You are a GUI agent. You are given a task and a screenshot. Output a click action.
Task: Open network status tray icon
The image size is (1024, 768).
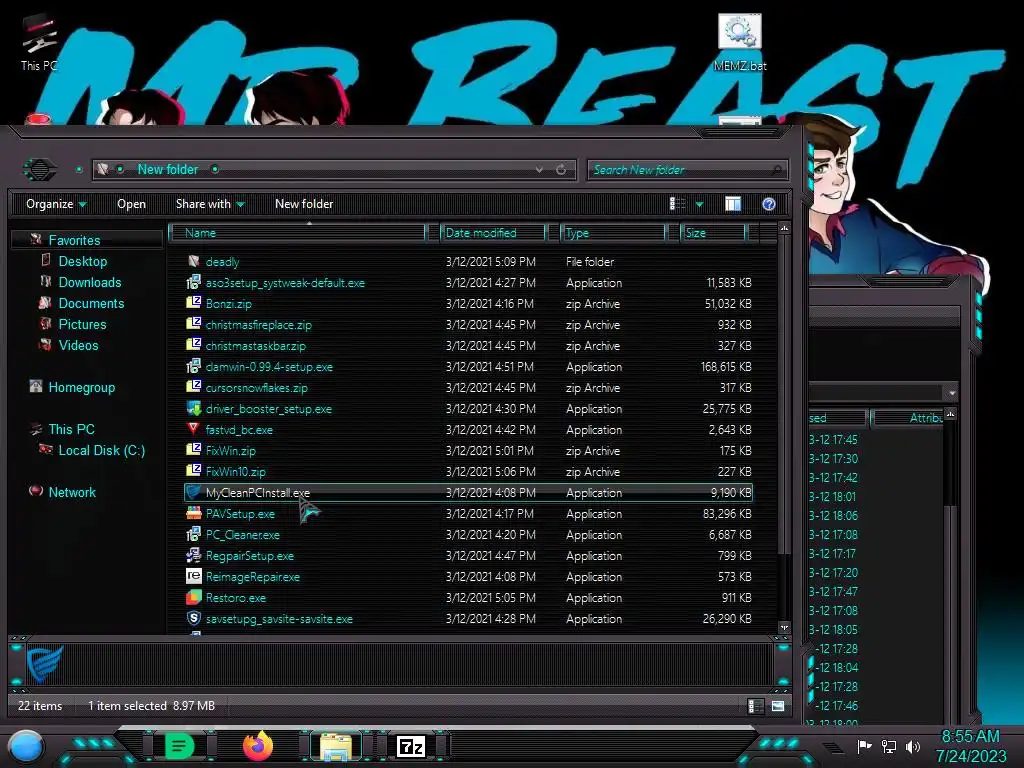[888, 746]
